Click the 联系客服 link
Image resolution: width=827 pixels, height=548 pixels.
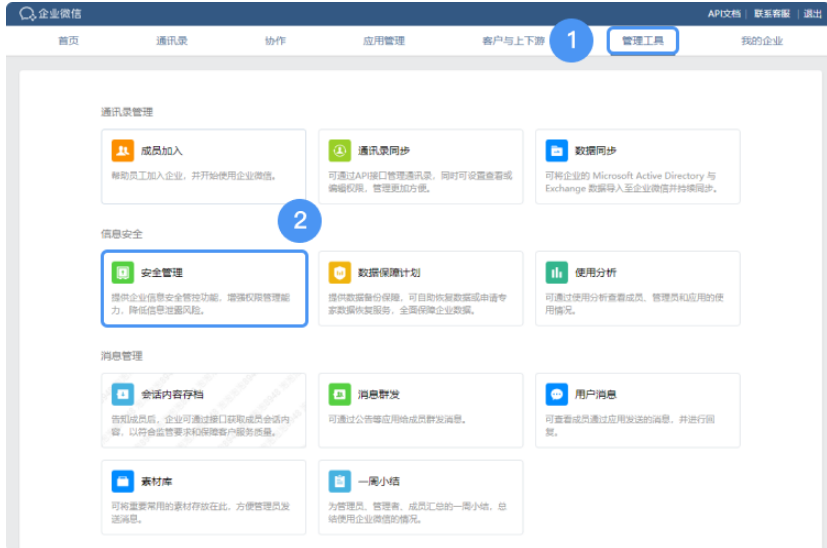(771, 13)
